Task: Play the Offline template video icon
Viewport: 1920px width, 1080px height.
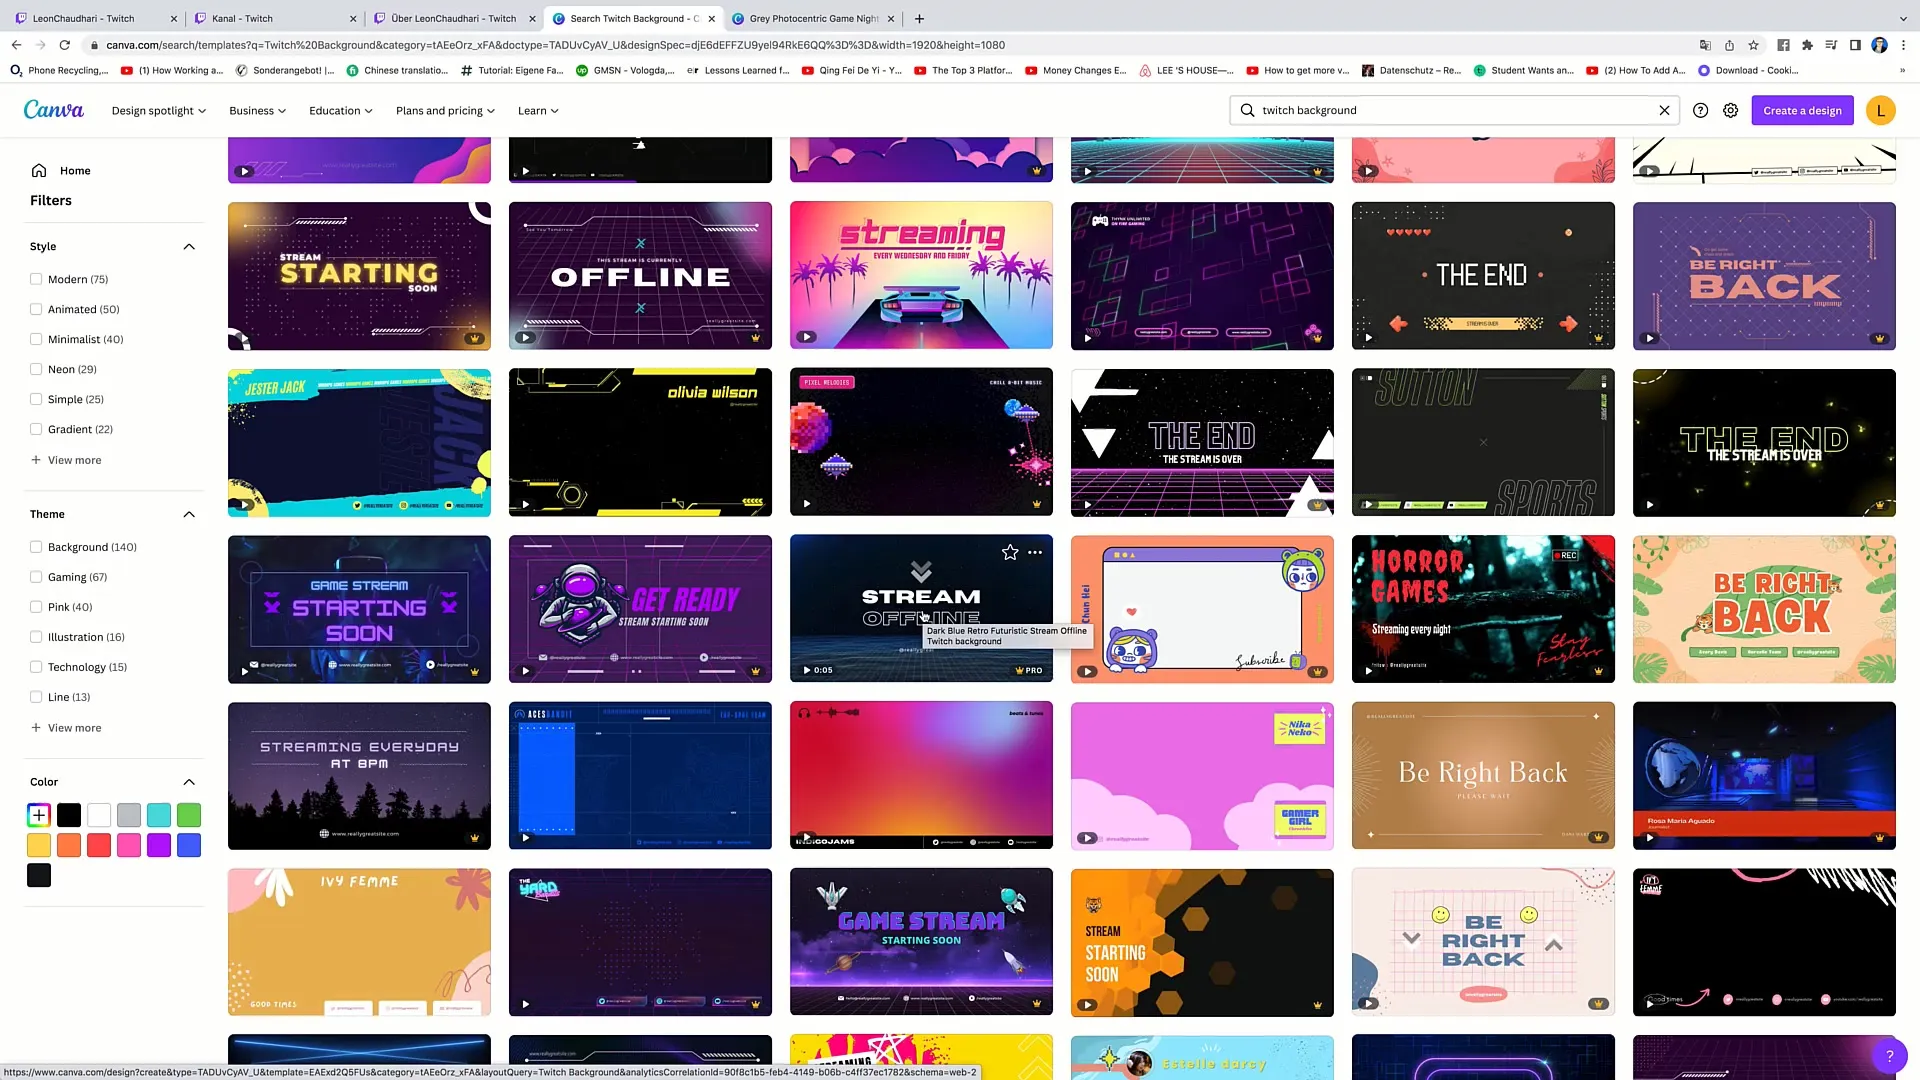Action: (526, 337)
